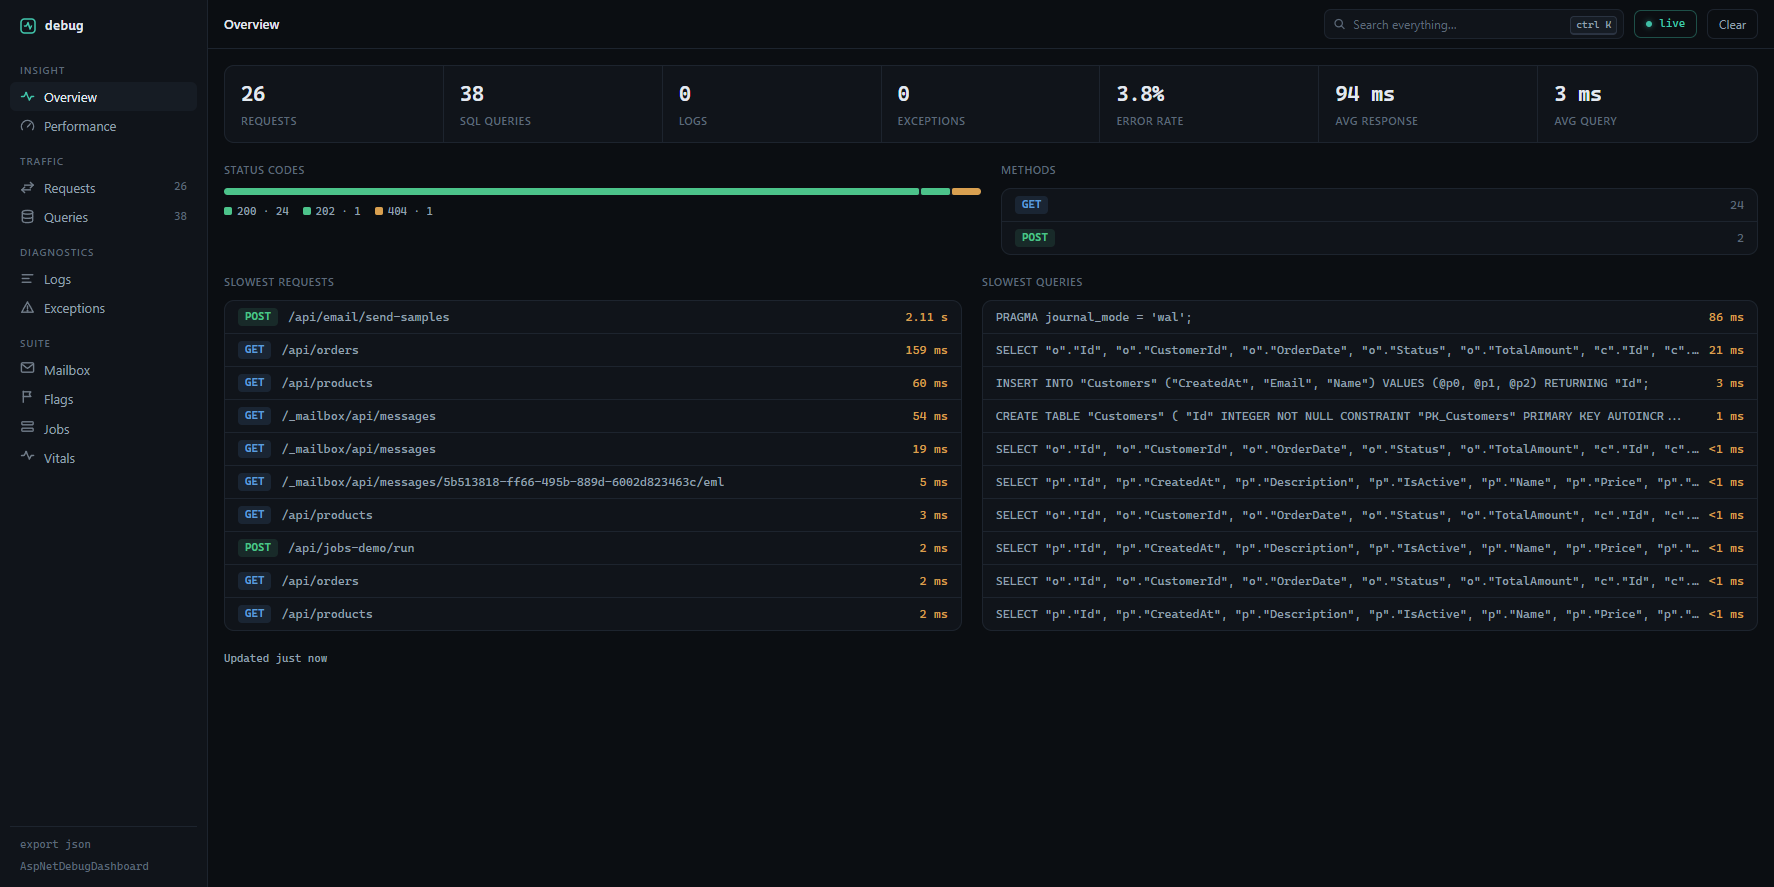Open the GET /api/products 3 ms request
The image size is (1774, 887).
tap(593, 515)
